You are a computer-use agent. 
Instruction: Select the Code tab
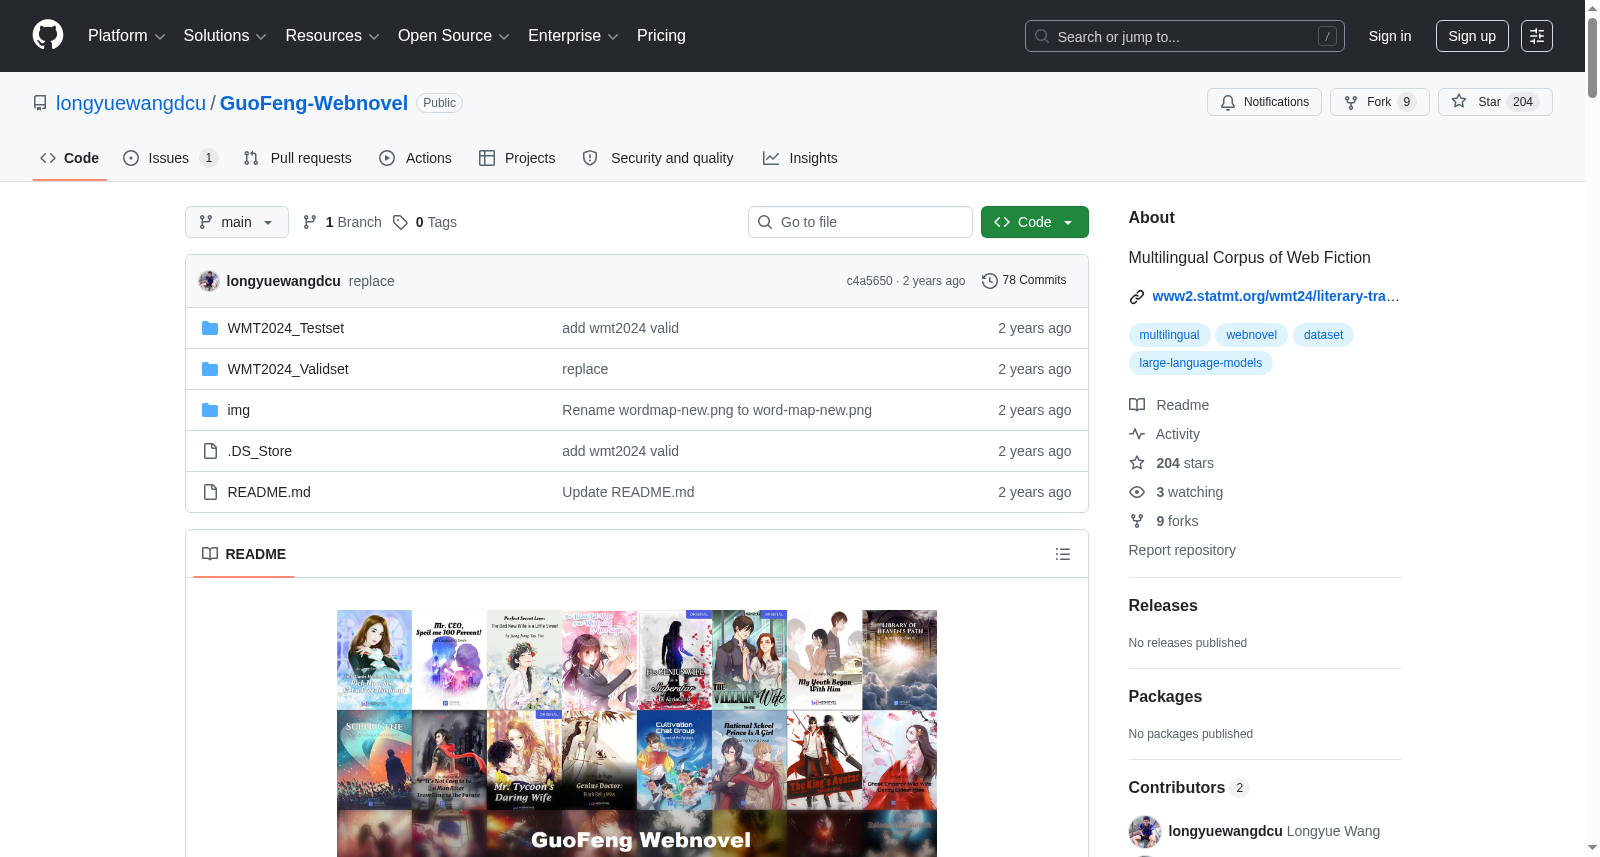(x=69, y=158)
